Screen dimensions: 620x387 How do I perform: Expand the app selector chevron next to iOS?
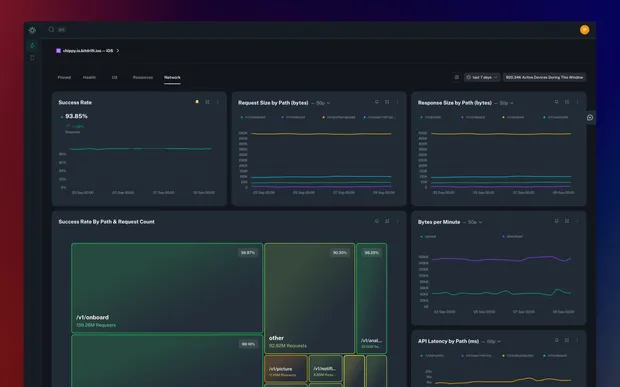(118, 51)
